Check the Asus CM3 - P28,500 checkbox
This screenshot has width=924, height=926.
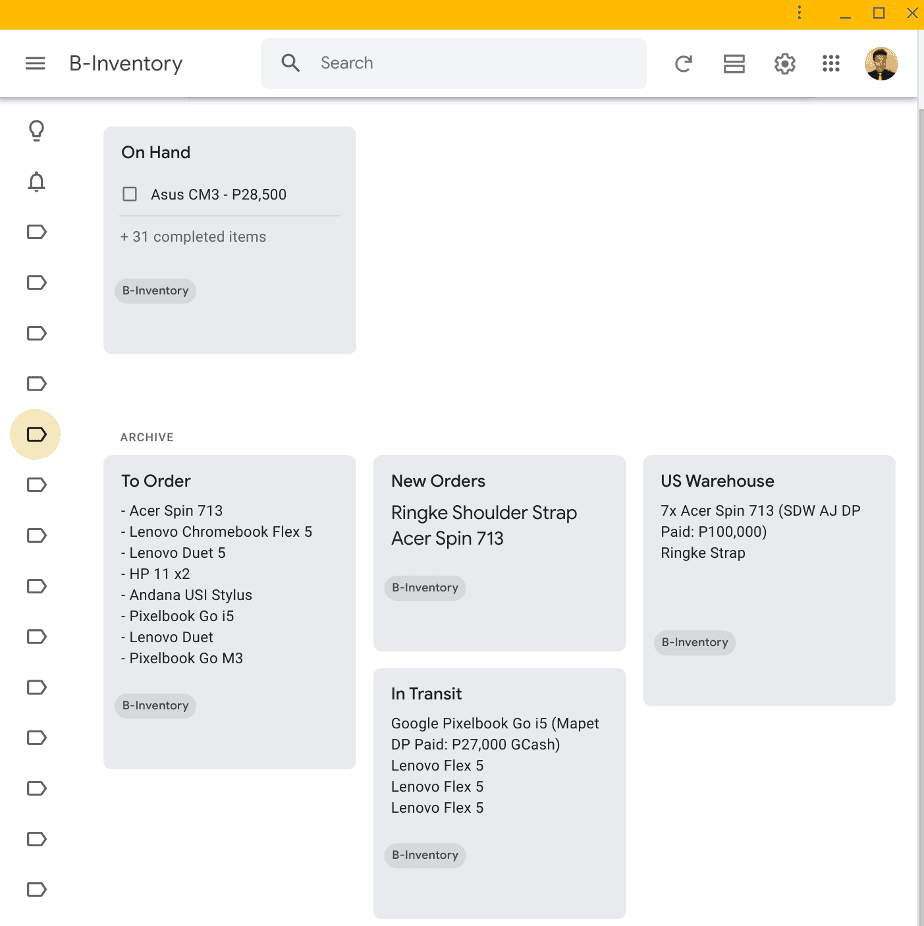click(130, 194)
